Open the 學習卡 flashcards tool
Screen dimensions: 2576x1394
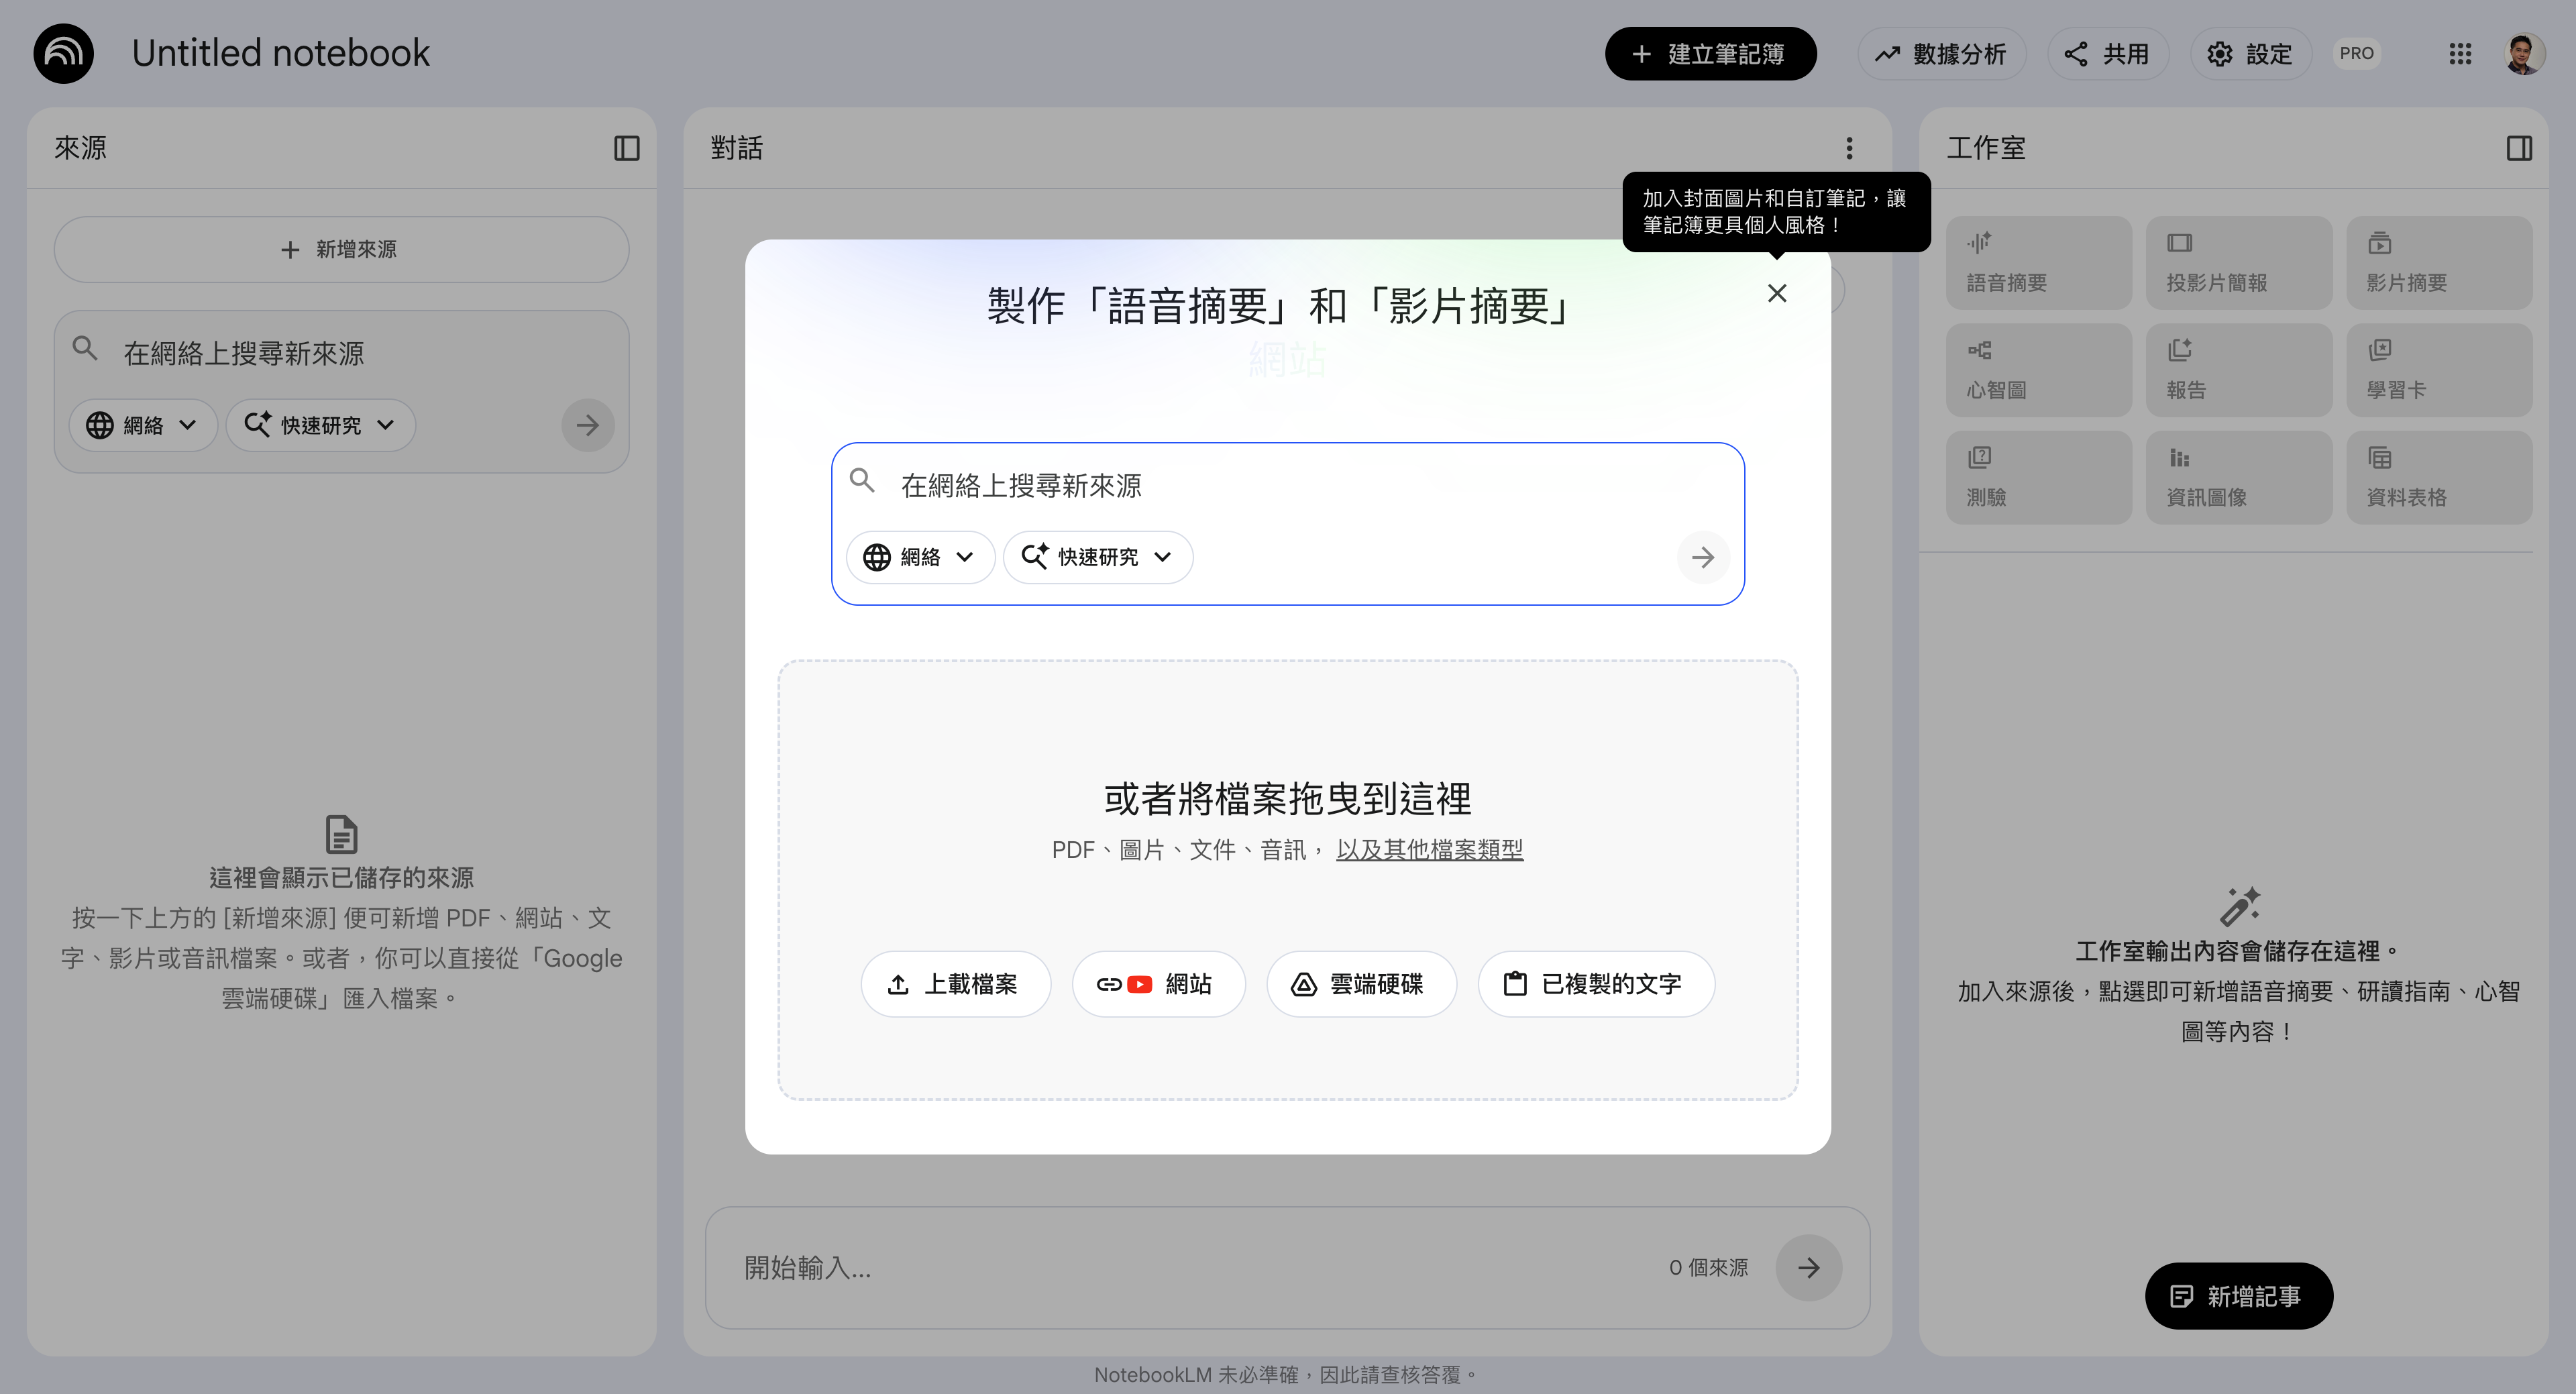pos(2438,369)
